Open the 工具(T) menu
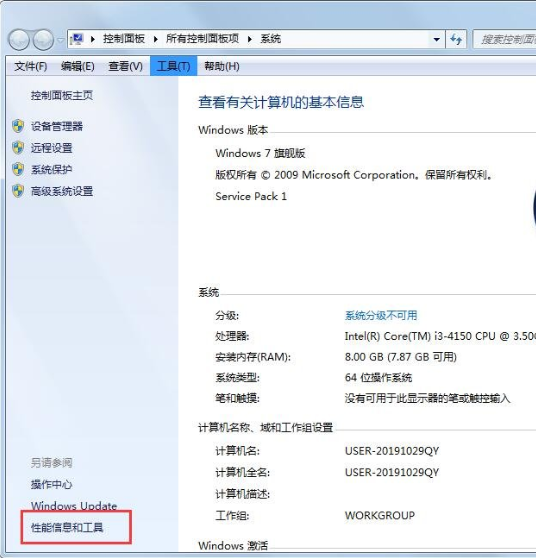 pyautogui.click(x=174, y=66)
